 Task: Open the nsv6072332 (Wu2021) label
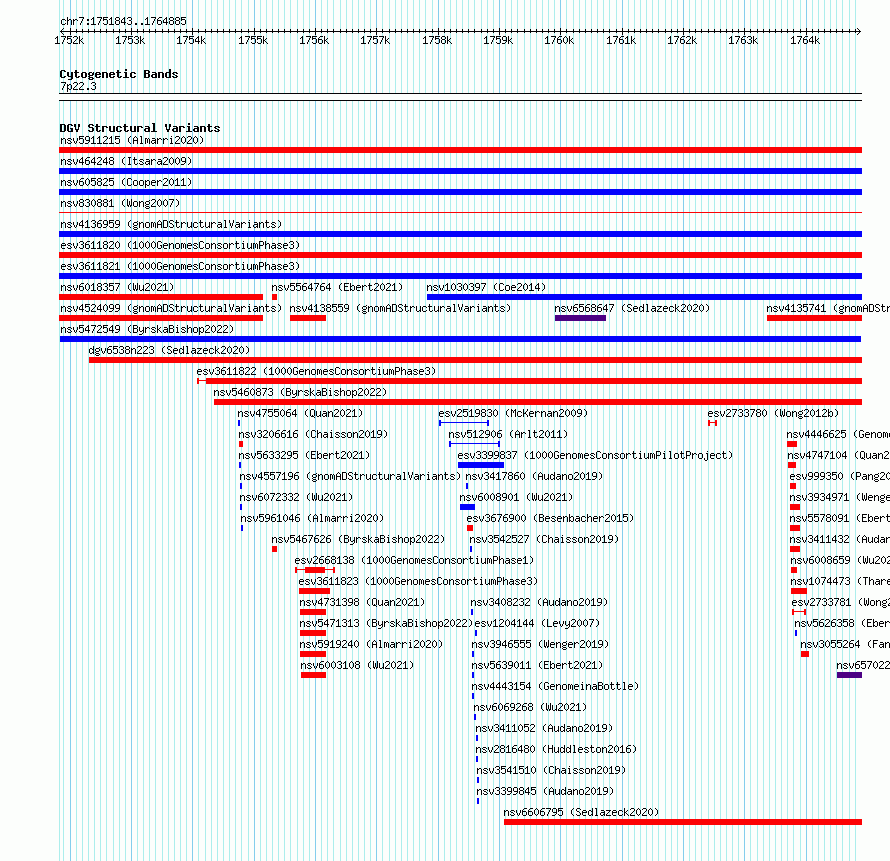pyautogui.click(x=296, y=497)
